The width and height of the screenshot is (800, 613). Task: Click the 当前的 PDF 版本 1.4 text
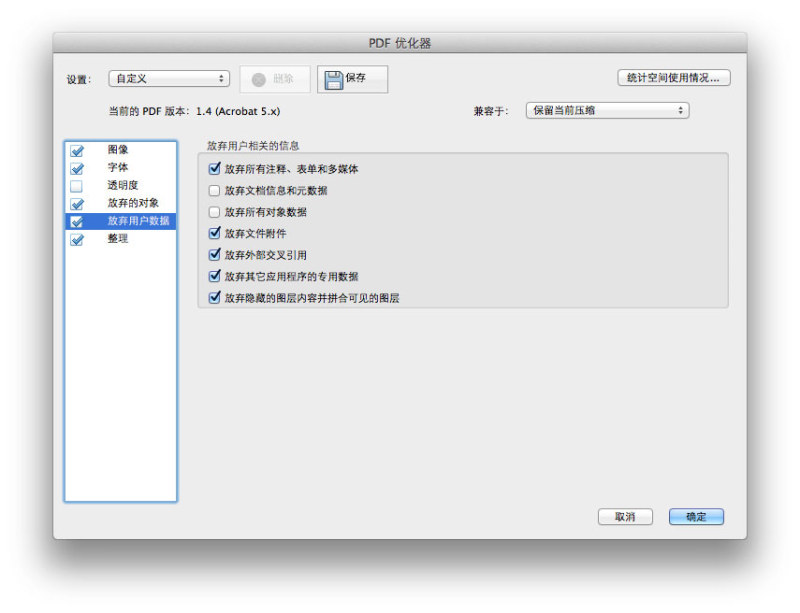pyautogui.click(x=194, y=111)
